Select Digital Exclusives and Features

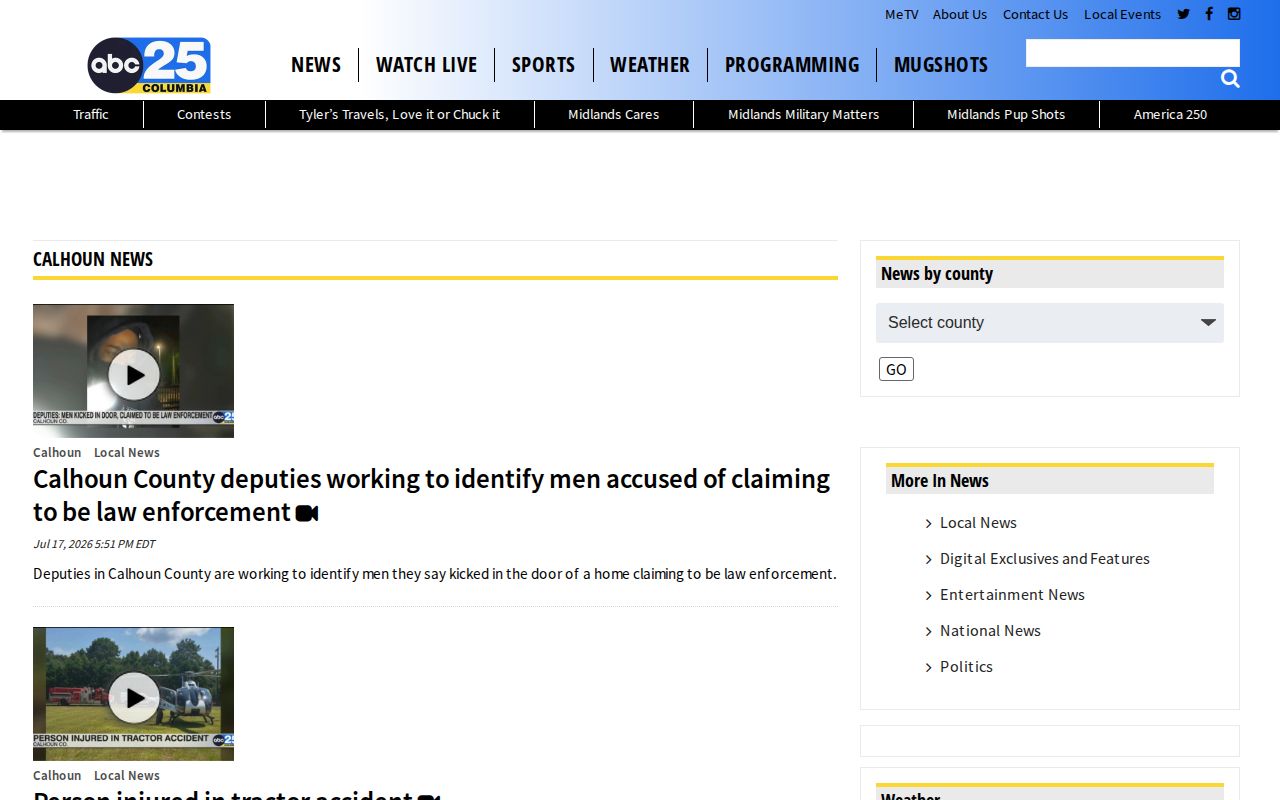[1045, 559]
